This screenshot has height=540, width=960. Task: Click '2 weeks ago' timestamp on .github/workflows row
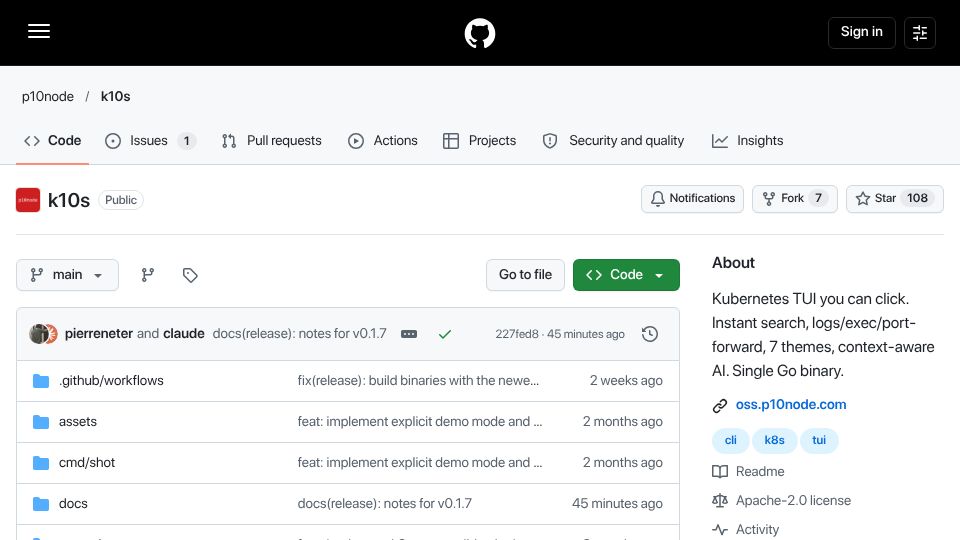point(626,381)
